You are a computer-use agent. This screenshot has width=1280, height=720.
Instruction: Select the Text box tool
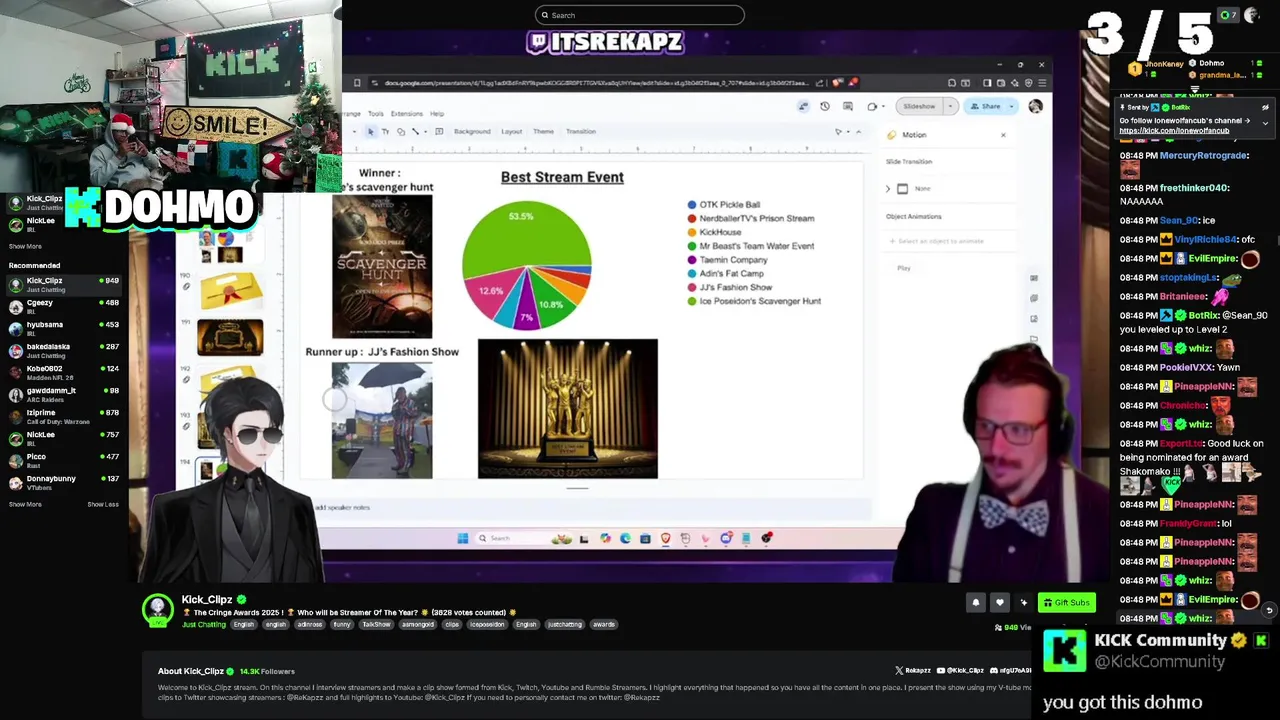tap(385, 132)
